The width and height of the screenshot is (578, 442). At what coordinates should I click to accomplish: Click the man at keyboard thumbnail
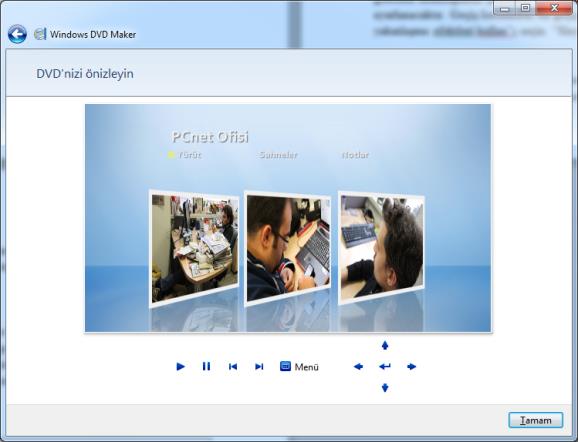coord(382,249)
